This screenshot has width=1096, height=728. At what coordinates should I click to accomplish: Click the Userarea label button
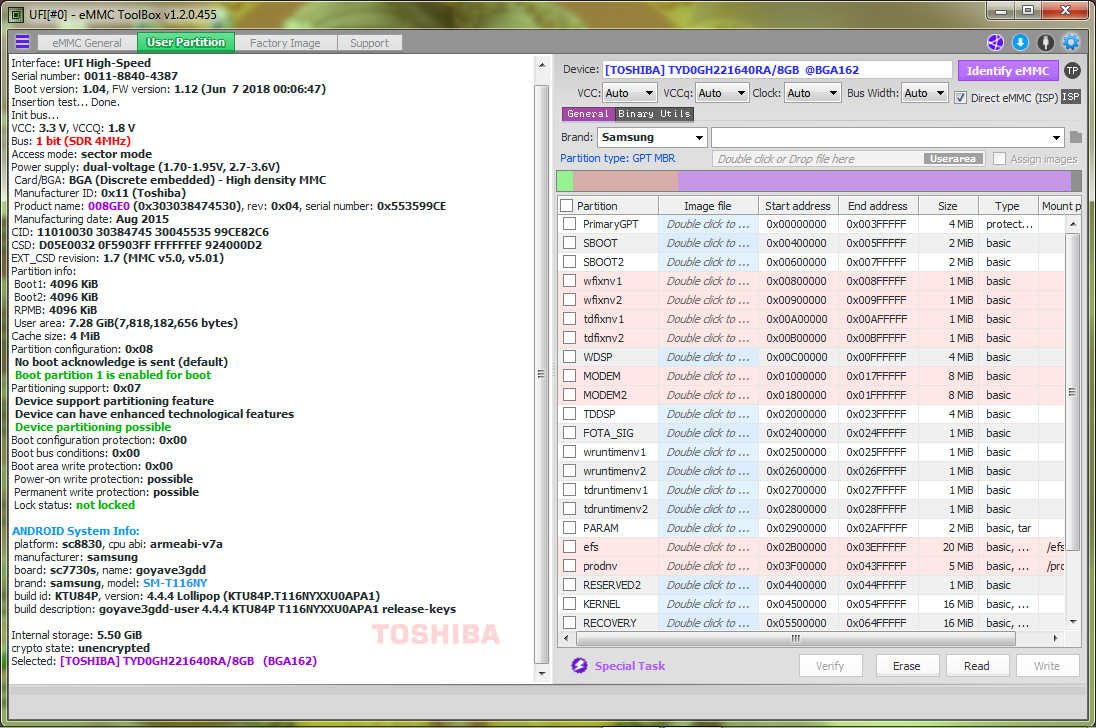pos(953,159)
